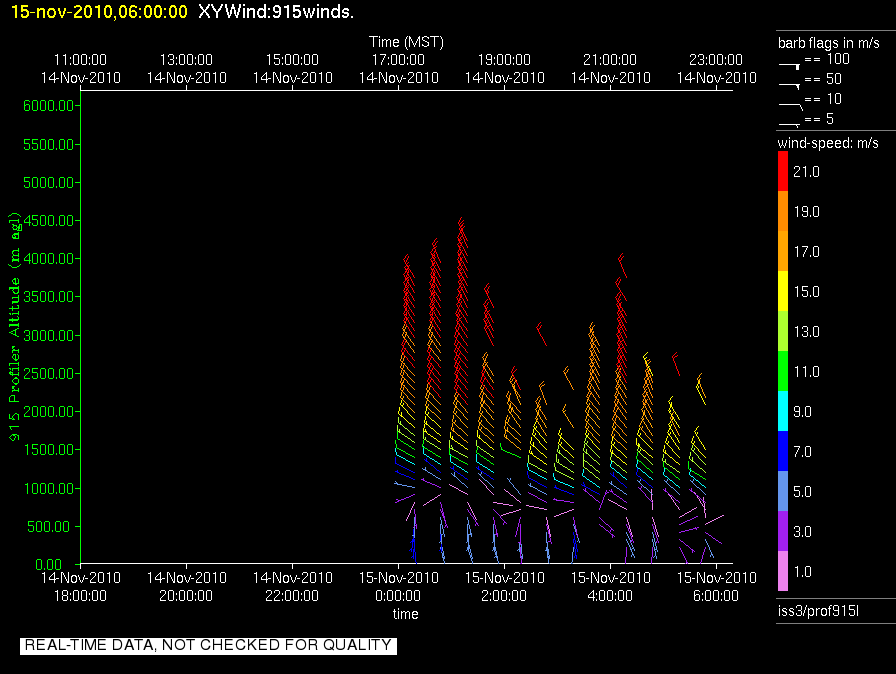Click the purple 3.0 wind-speed color segment
The image size is (896, 674).
[x=783, y=531]
